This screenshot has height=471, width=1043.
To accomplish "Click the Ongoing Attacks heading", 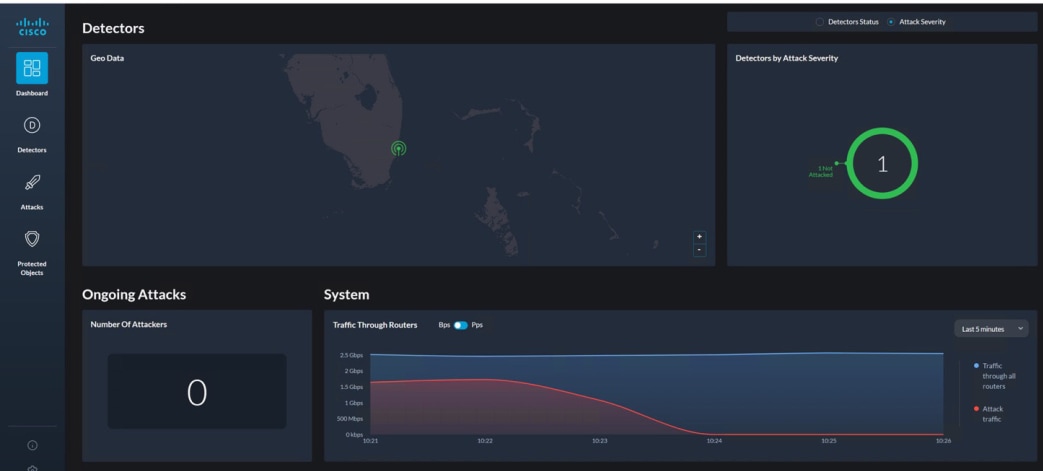I will (134, 294).
